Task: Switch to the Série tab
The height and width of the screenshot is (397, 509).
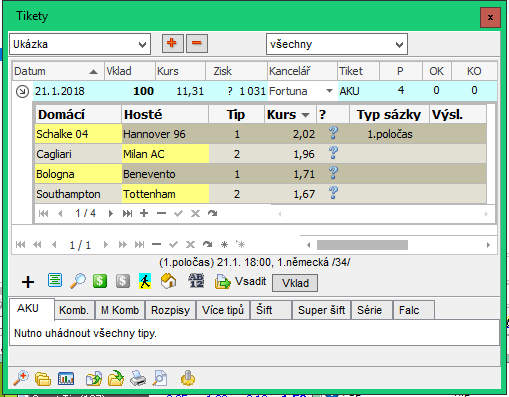Action: [371, 310]
